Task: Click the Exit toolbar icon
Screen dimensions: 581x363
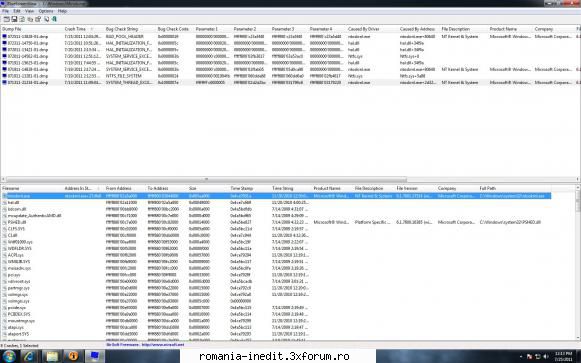Action: pyautogui.click(x=54, y=19)
